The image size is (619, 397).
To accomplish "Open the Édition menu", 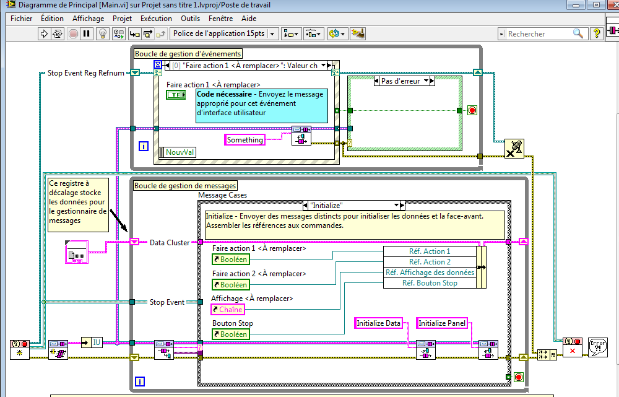I will (x=52, y=19).
